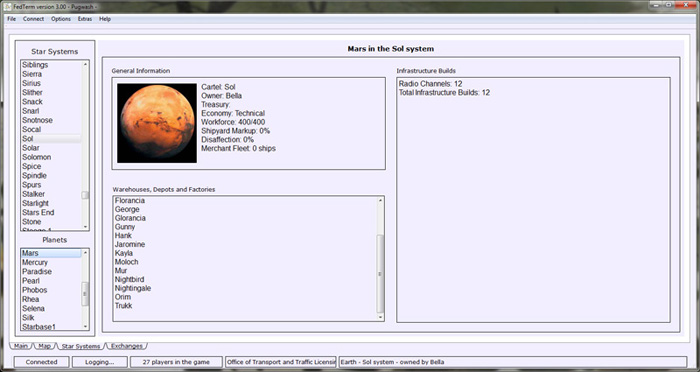This screenshot has width=700, height=372.
Task: Open the Help menu
Action: (x=105, y=19)
